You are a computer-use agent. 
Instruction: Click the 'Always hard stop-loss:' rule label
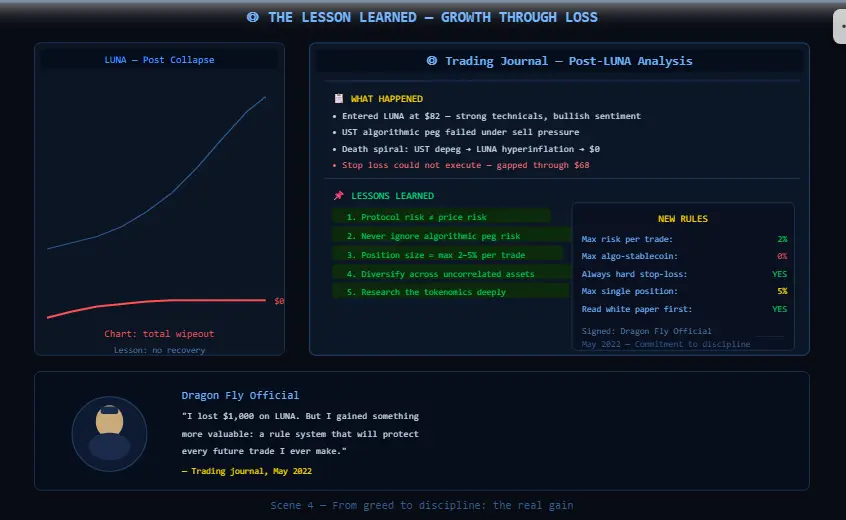coord(634,274)
